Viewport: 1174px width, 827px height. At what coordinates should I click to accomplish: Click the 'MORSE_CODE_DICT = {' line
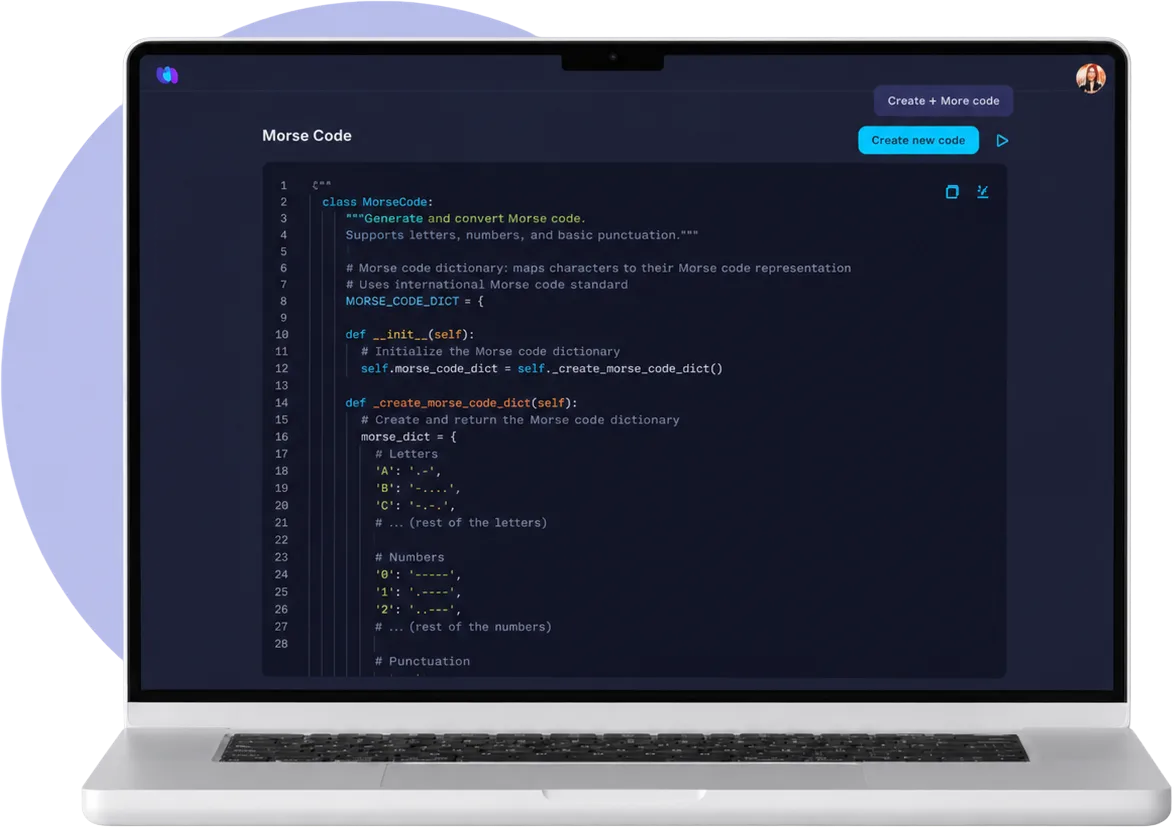click(415, 301)
